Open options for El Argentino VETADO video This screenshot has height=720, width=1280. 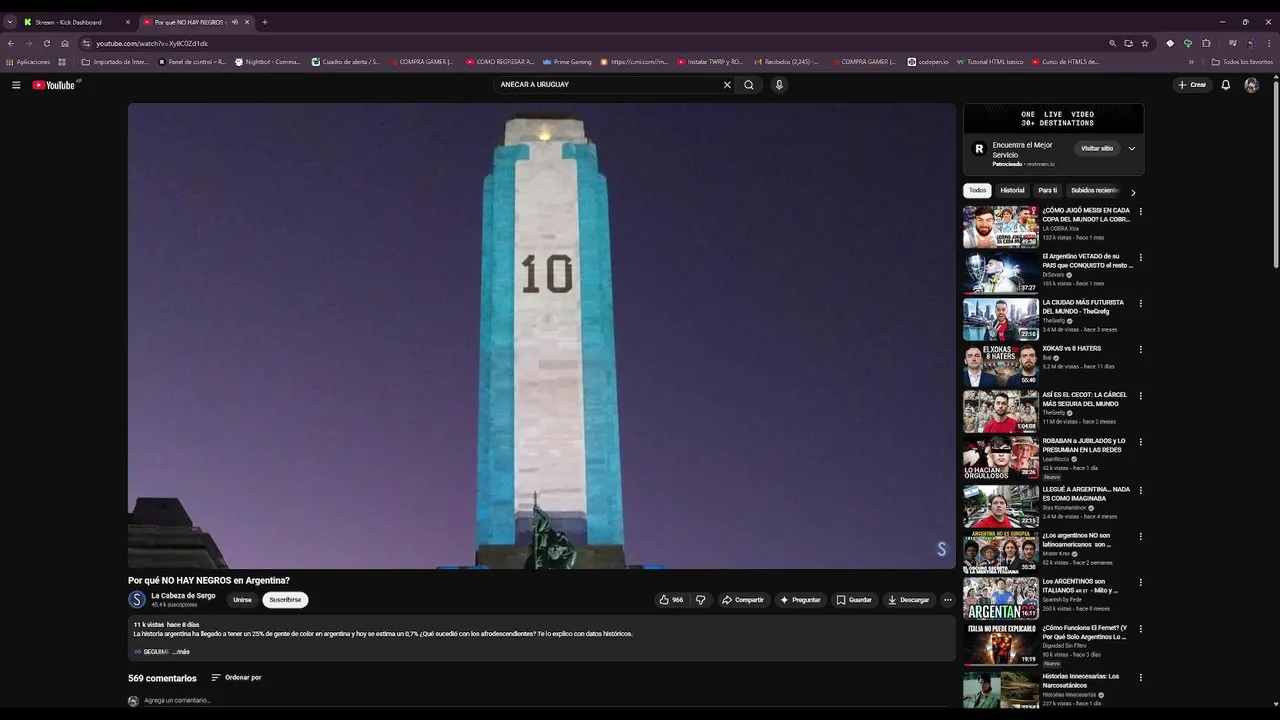tap(1140, 258)
